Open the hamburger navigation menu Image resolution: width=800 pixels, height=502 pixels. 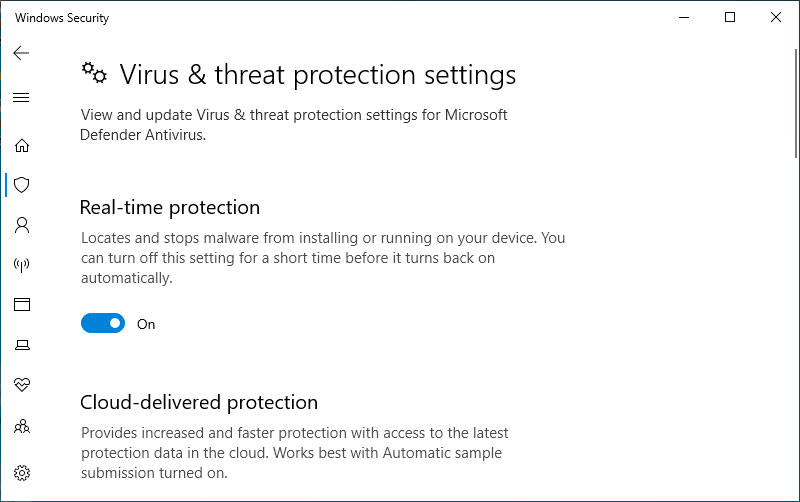point(21,97)
